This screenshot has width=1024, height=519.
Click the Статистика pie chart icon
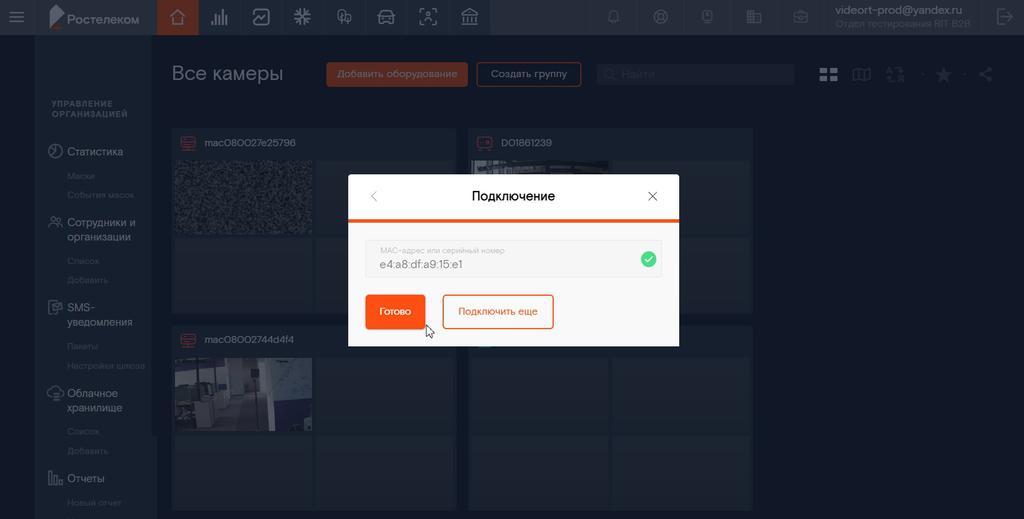pos(56,151)
